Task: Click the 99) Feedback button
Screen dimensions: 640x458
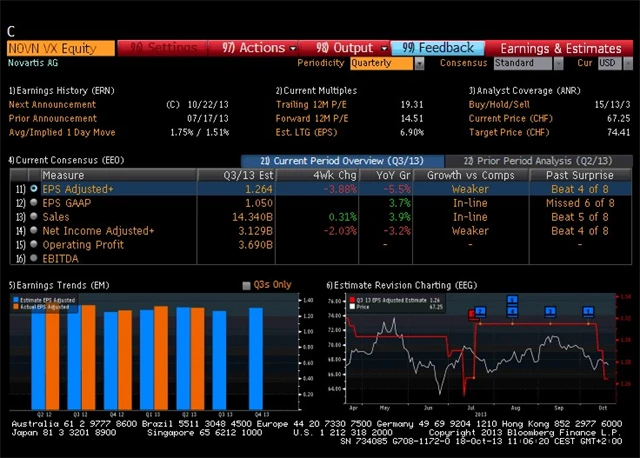Action: (438, 48)
